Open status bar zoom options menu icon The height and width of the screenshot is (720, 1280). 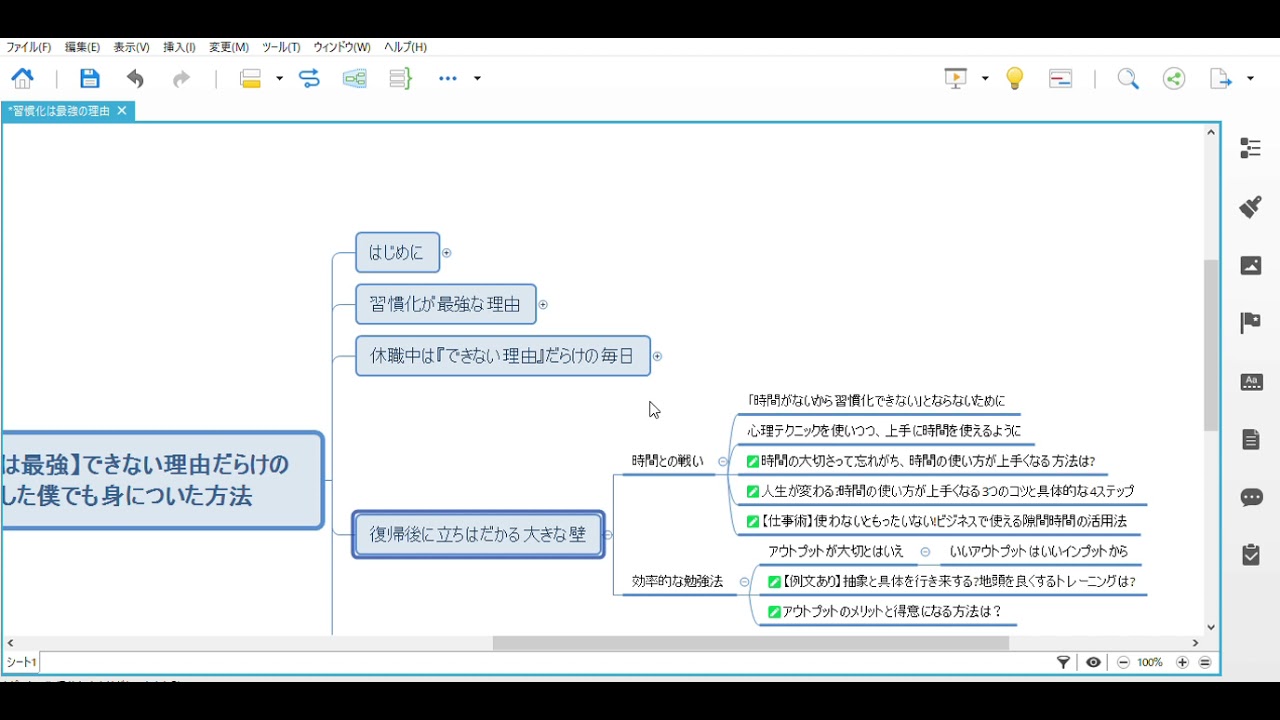[x=1205, y=662]
